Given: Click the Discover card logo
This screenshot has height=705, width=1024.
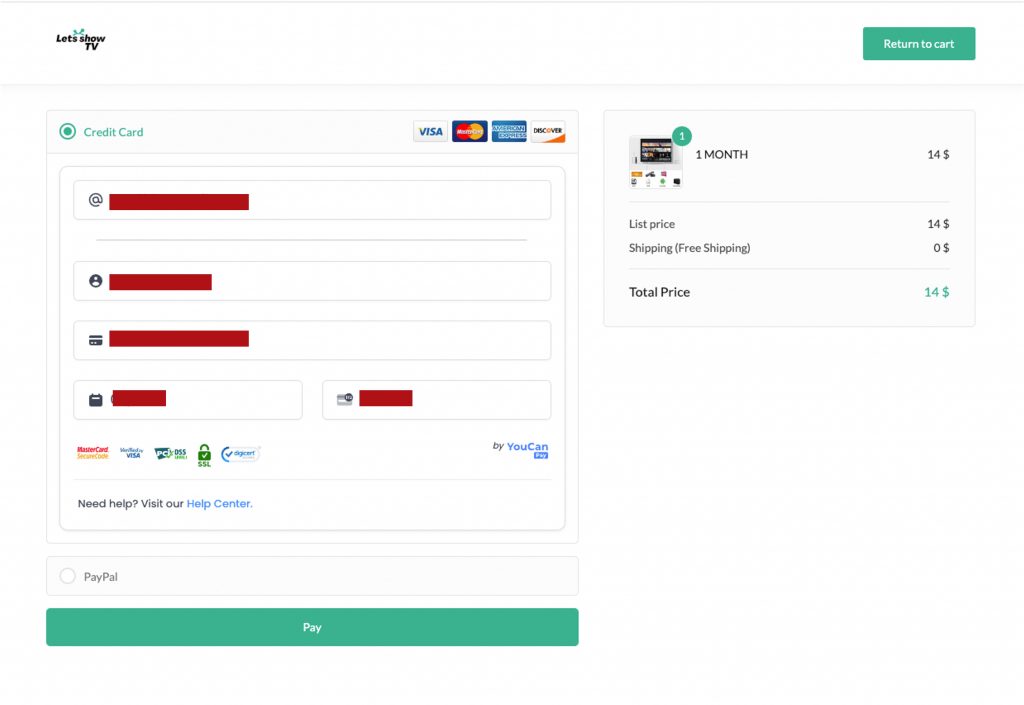Looking at the screenshot, I should tap(548, 132).
